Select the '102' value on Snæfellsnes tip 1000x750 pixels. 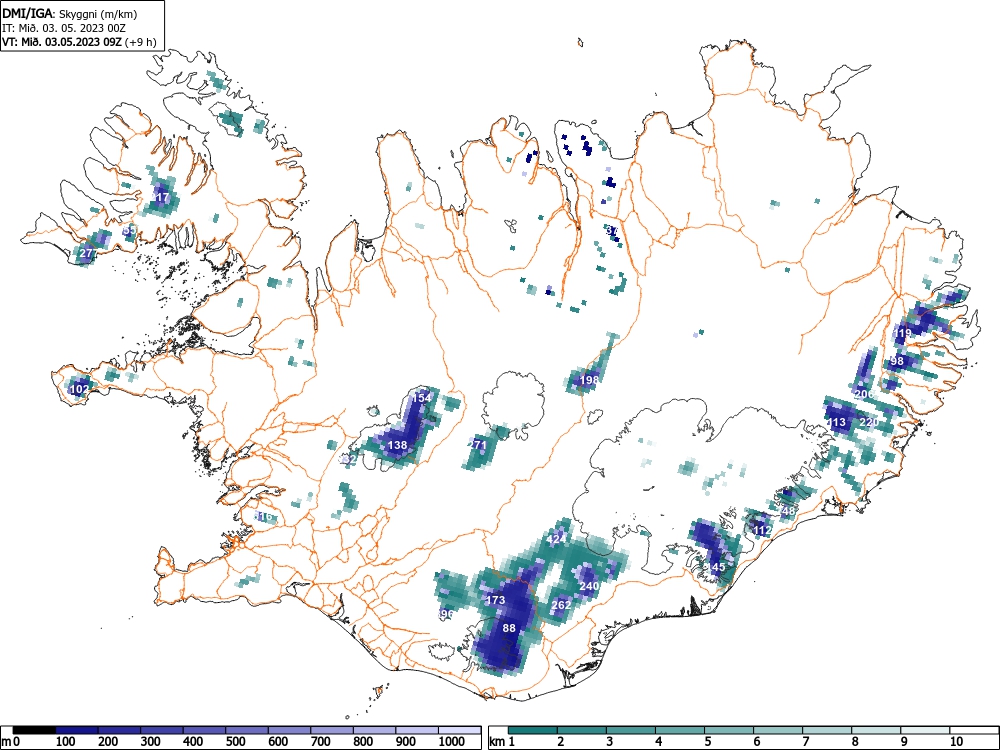pyautogui.click(x=79, y=389)
